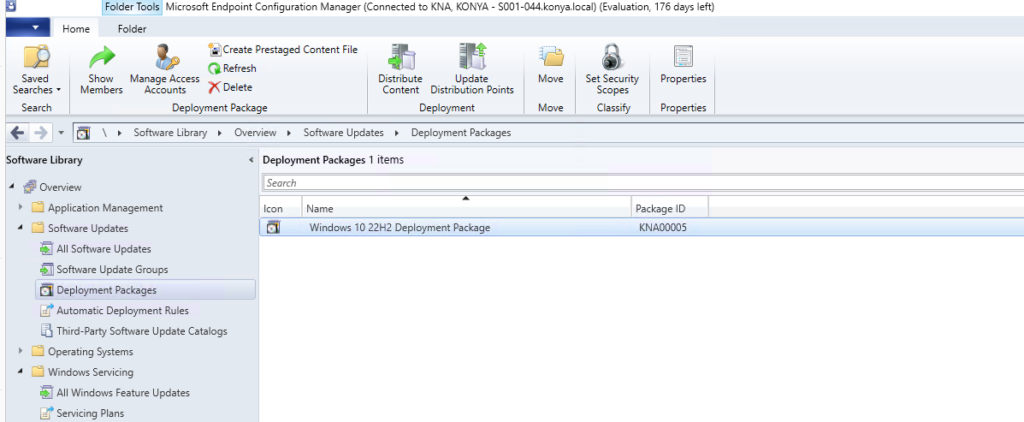Select Operating Systems in the tree
1024x422 pixels.
pyautogui.click(x=90, y=351)
